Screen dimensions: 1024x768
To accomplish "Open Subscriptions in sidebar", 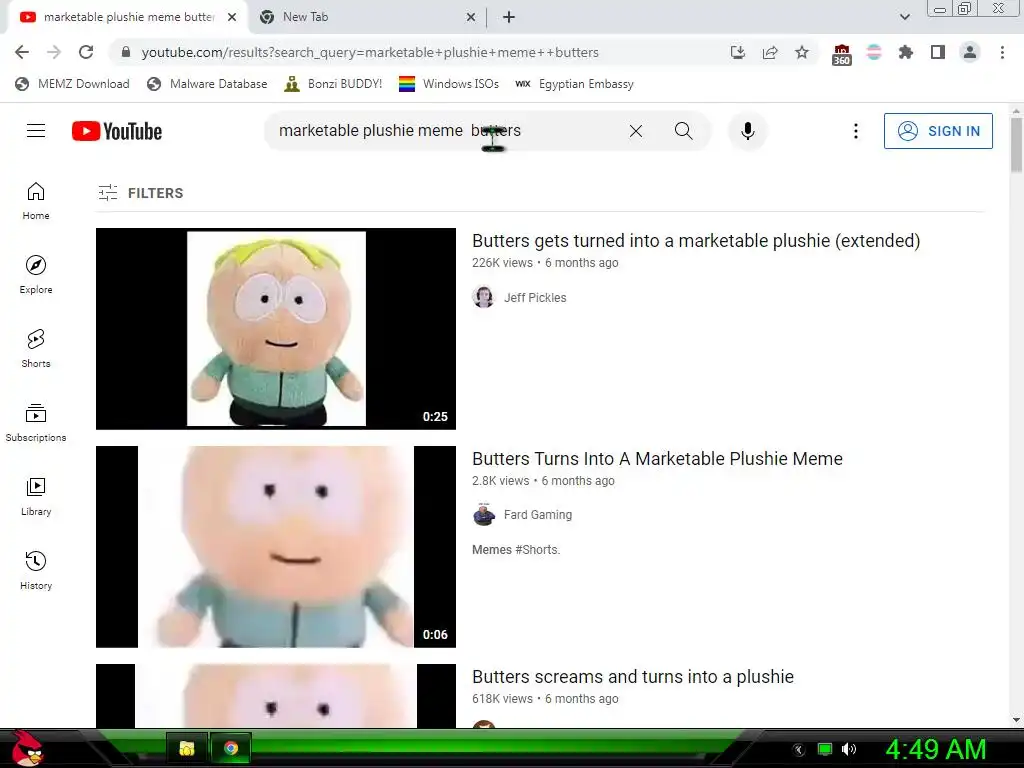I will pos(36,423).
